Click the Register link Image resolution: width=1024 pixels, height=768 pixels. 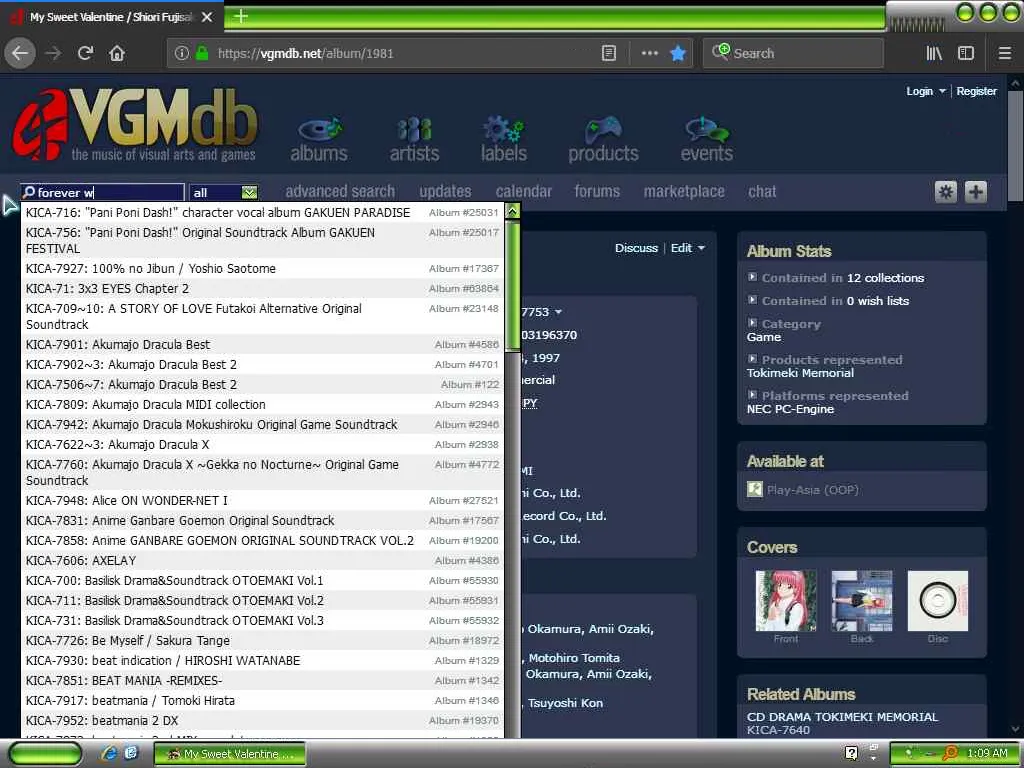[977, 91]
